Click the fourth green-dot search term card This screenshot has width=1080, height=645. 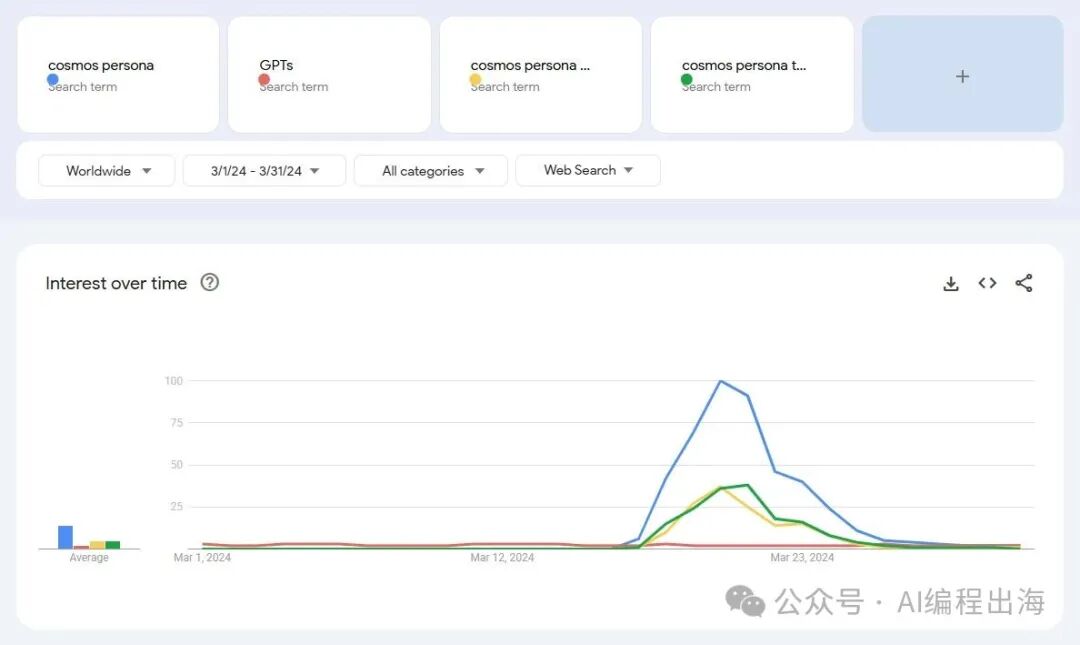751,75
